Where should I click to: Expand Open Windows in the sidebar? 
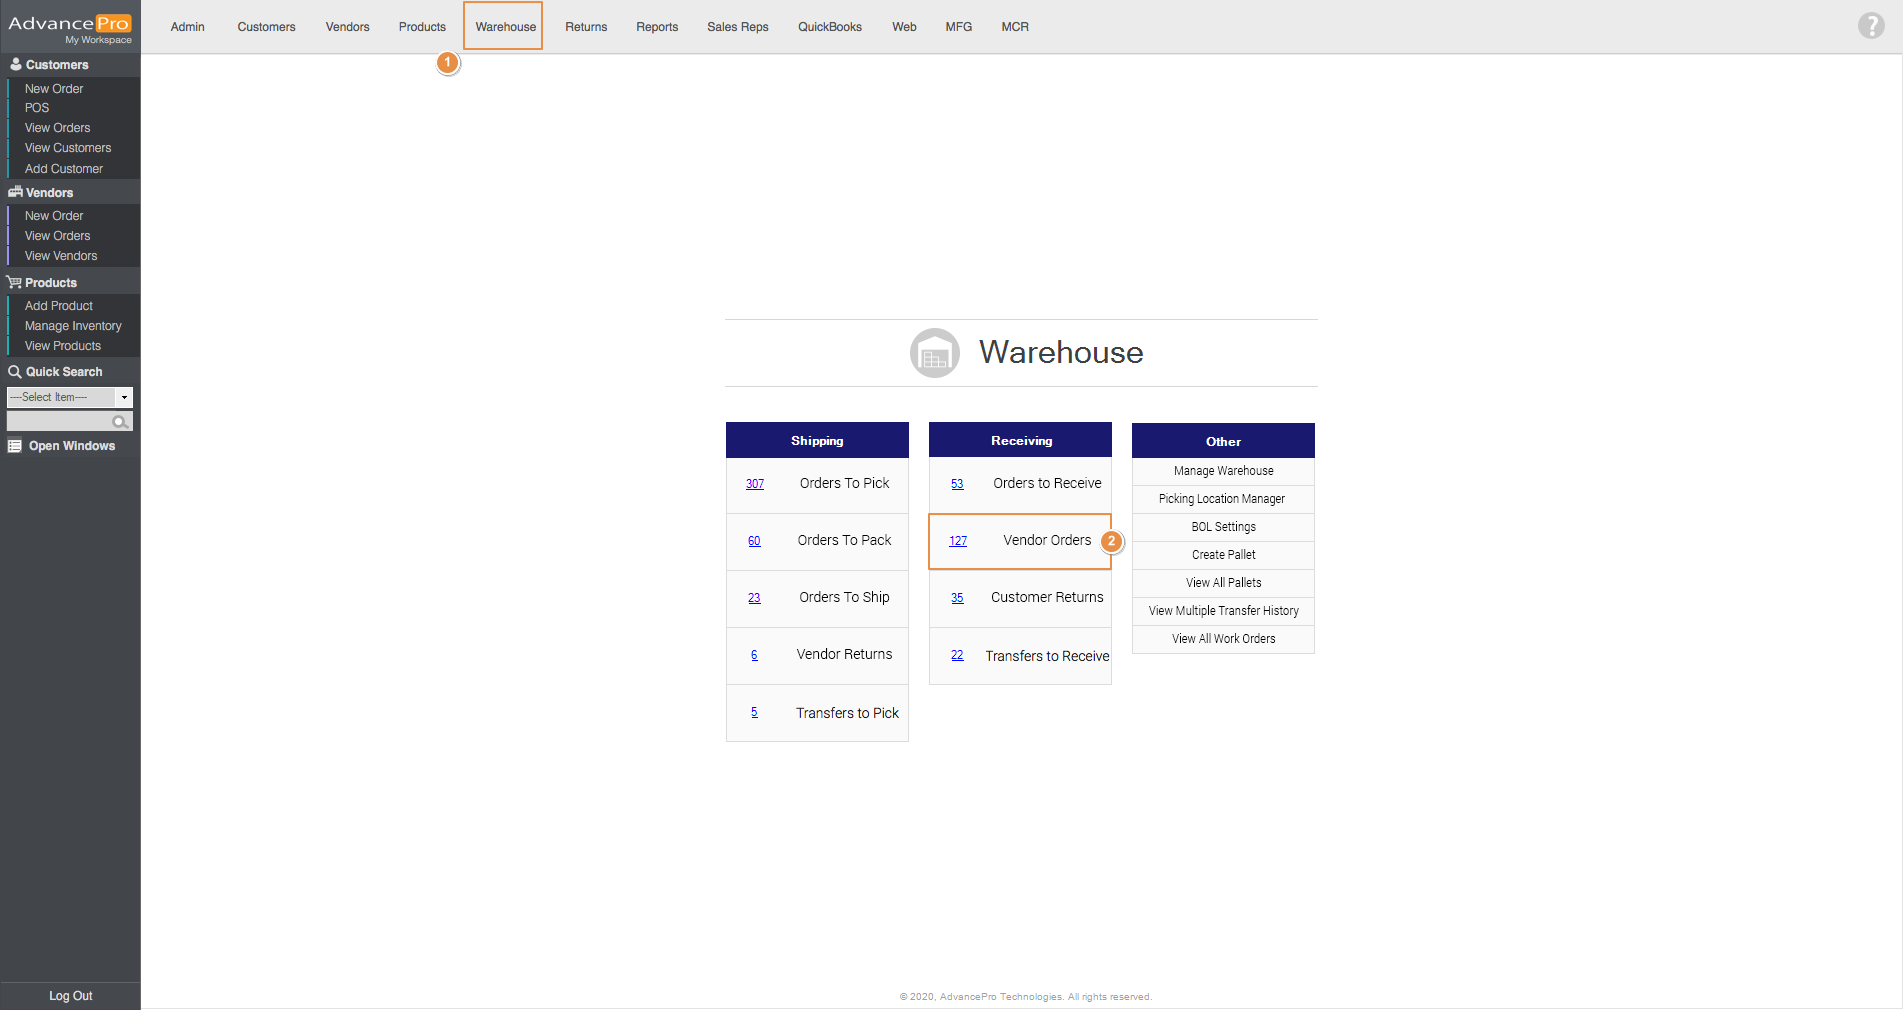point(71,446)
